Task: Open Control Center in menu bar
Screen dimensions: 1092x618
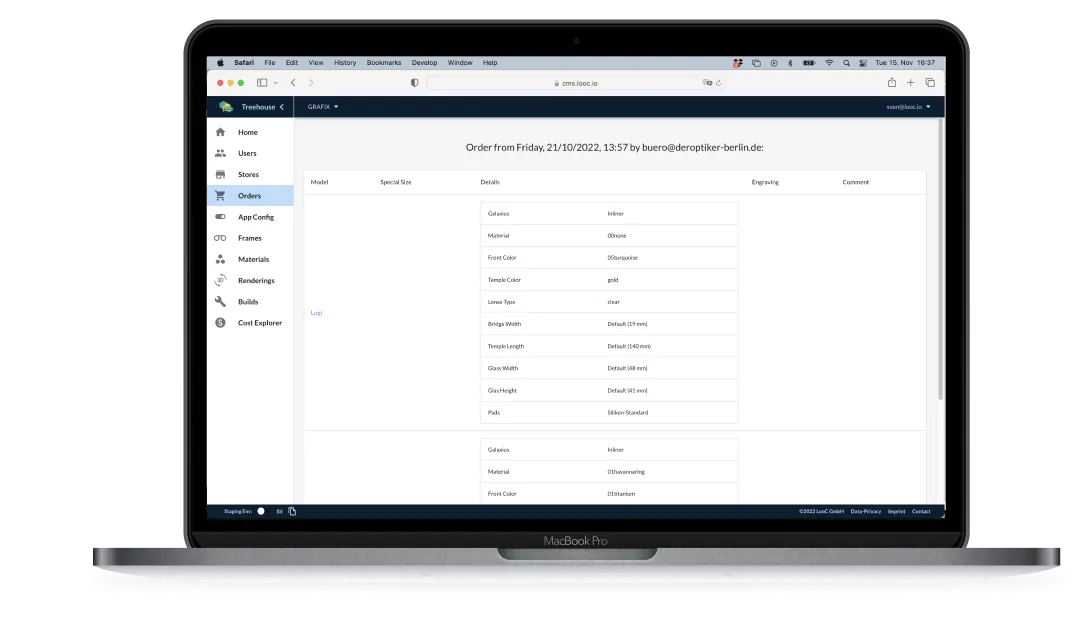Action: [x=863, y=63]
